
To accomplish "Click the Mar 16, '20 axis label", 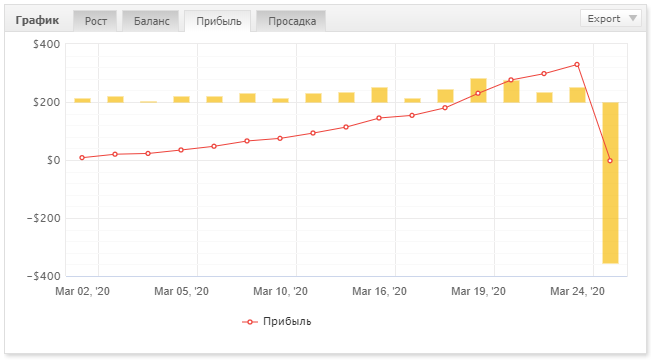I will point(379,291).
